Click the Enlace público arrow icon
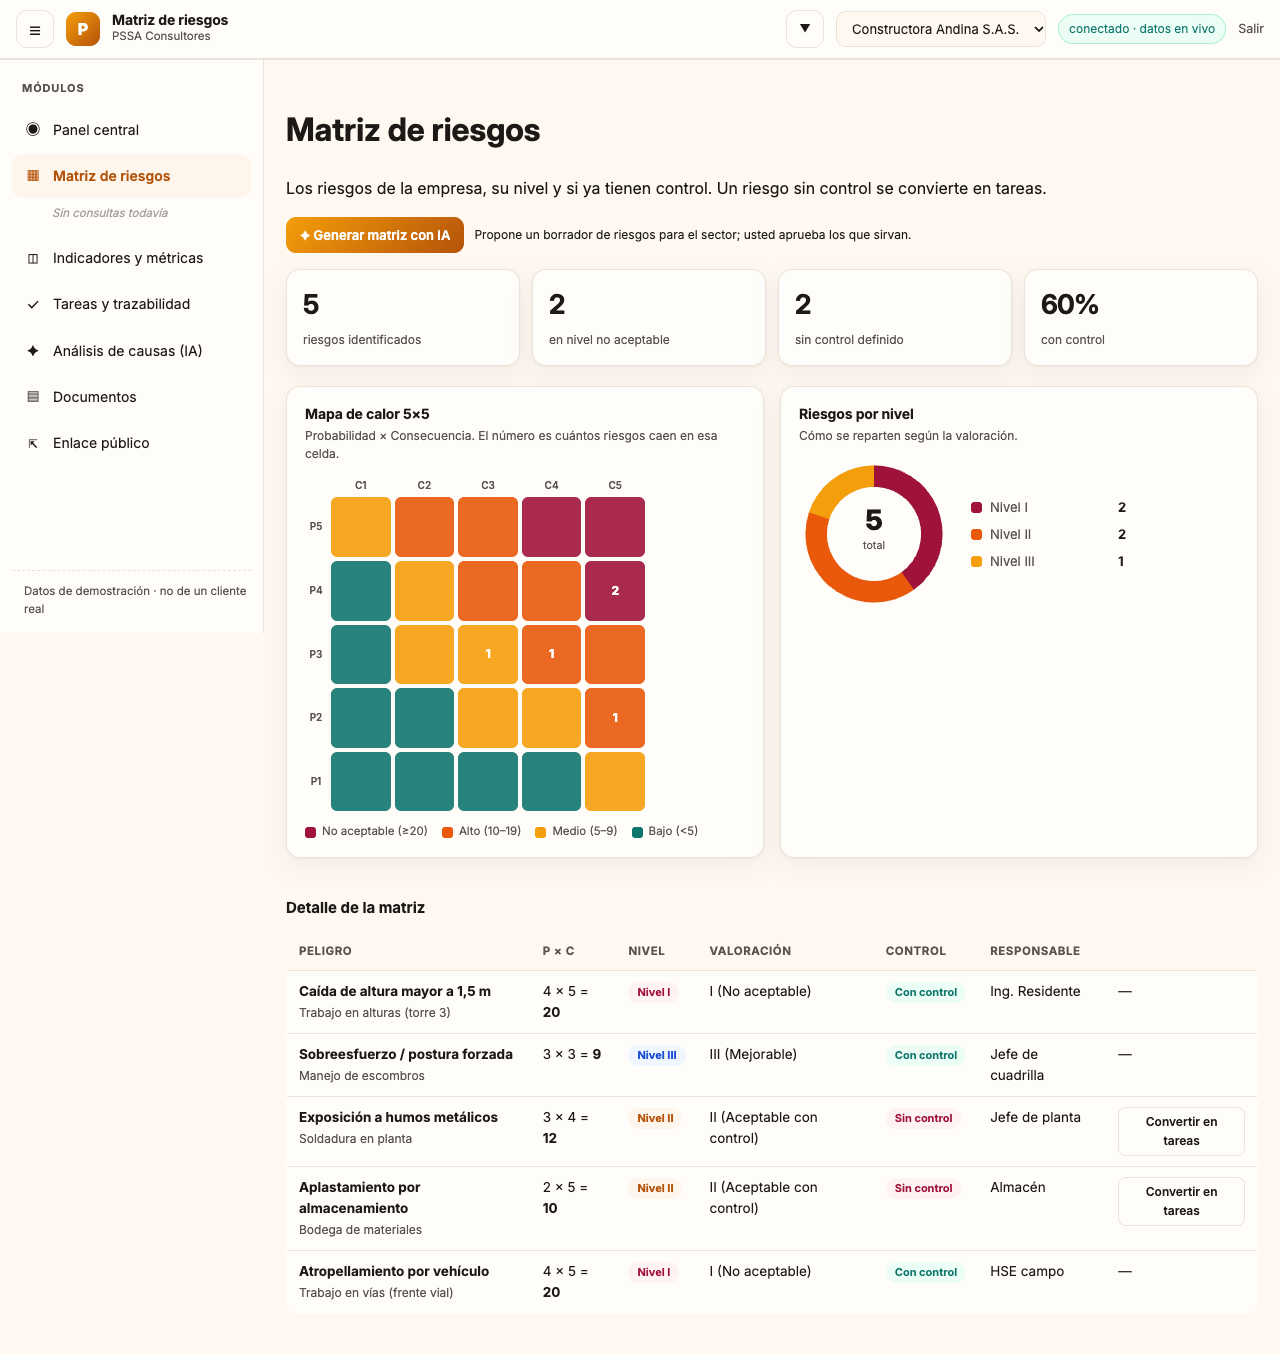This screenshot has width=1280, height=1354. tap(33, 443)
